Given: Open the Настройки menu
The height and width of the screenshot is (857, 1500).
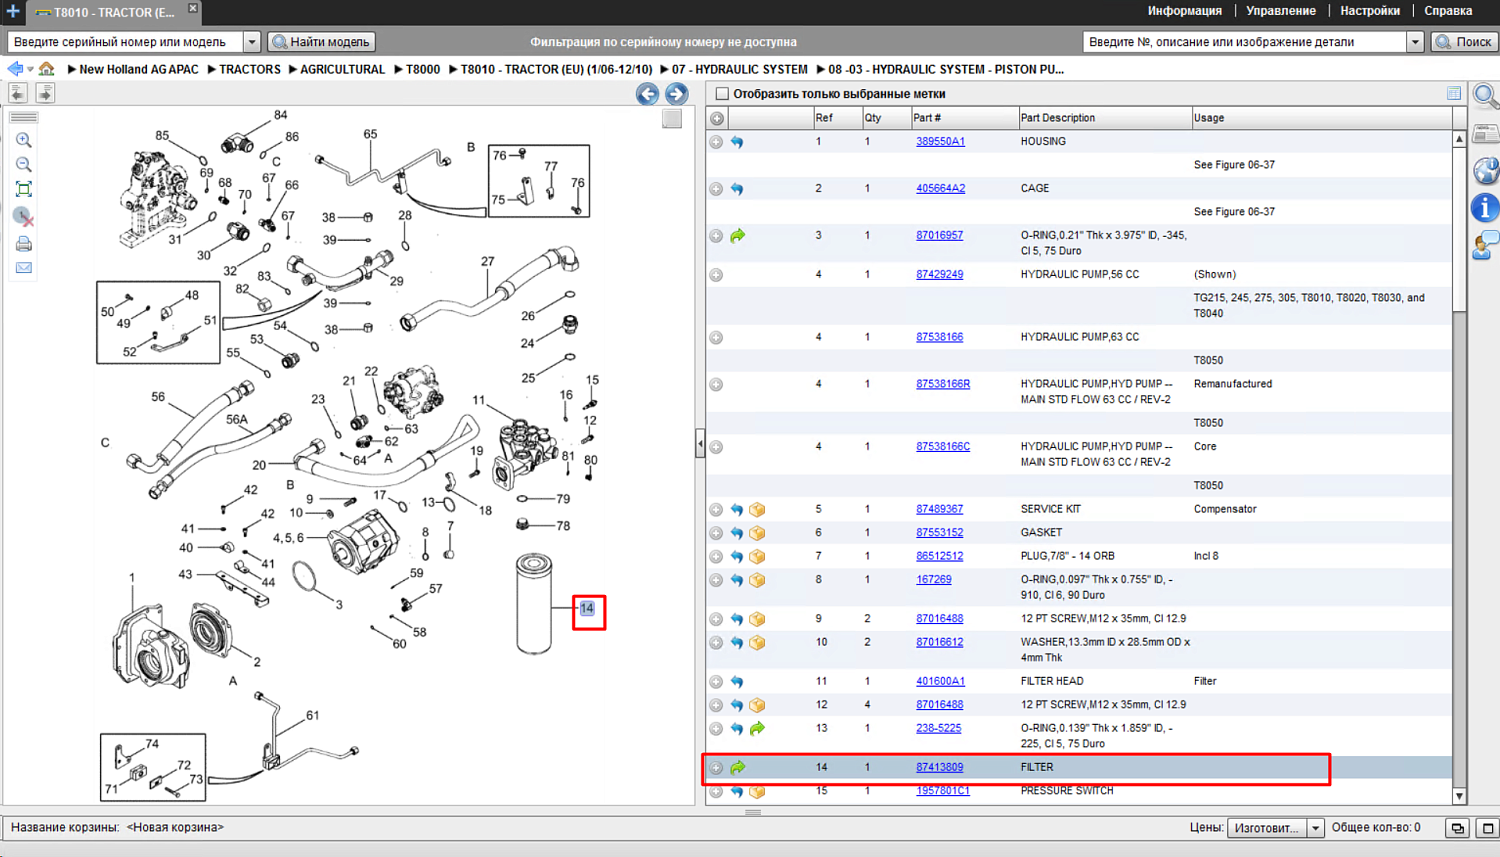Looking at the screenshot, I should [1370, 11].
